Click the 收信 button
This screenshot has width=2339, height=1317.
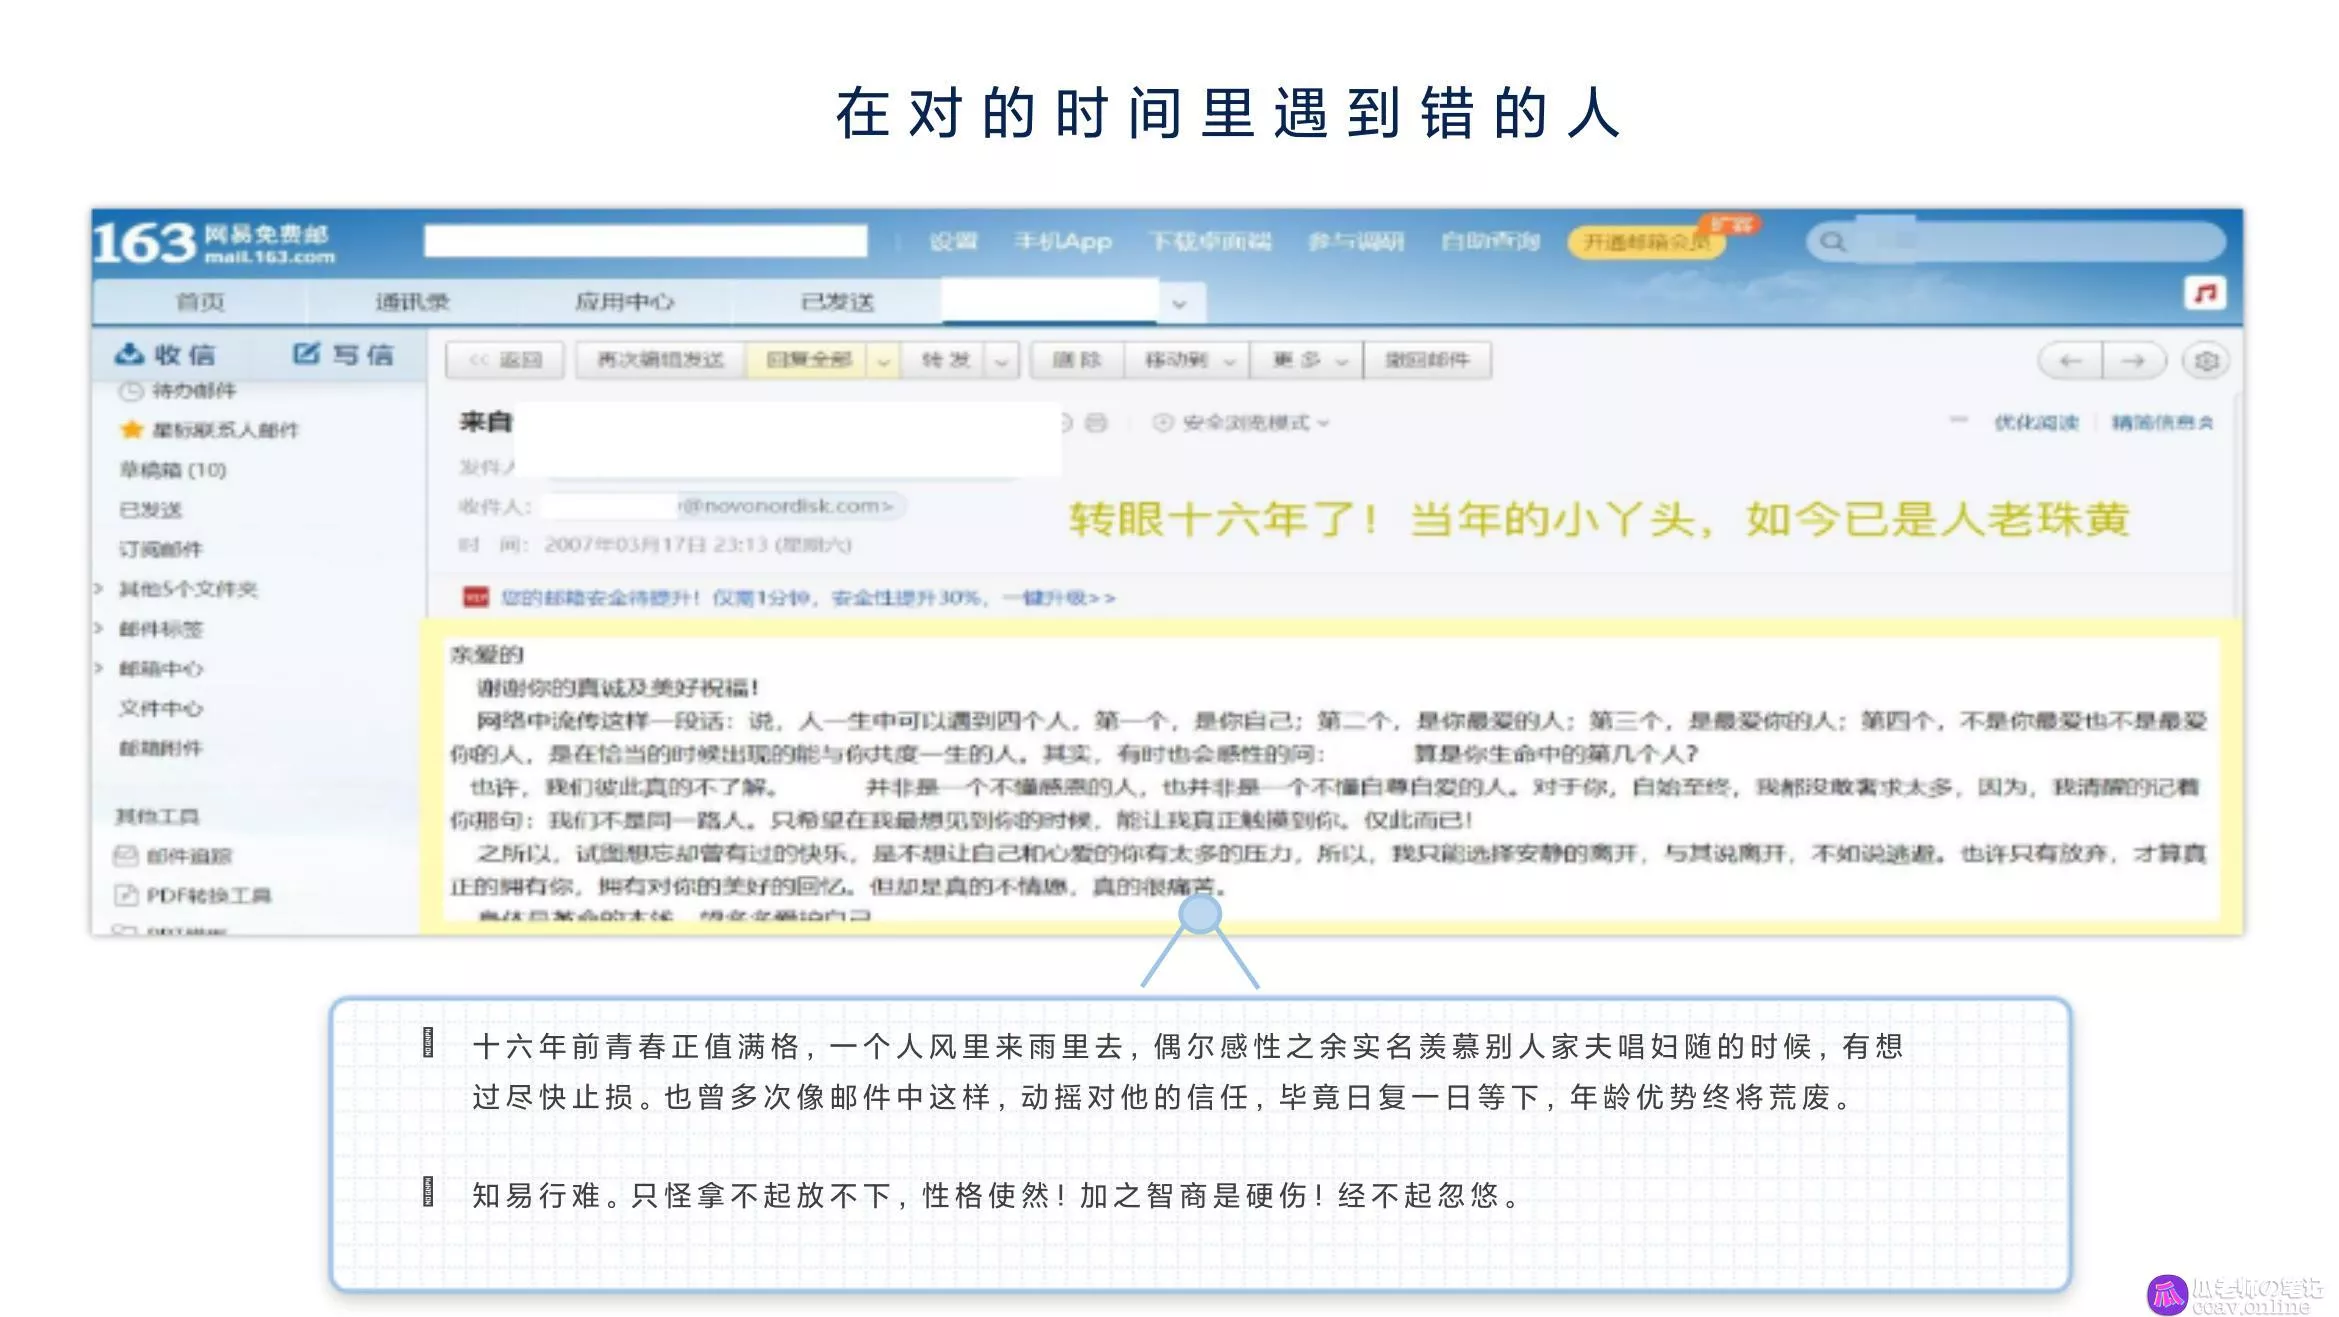[165, 354]
